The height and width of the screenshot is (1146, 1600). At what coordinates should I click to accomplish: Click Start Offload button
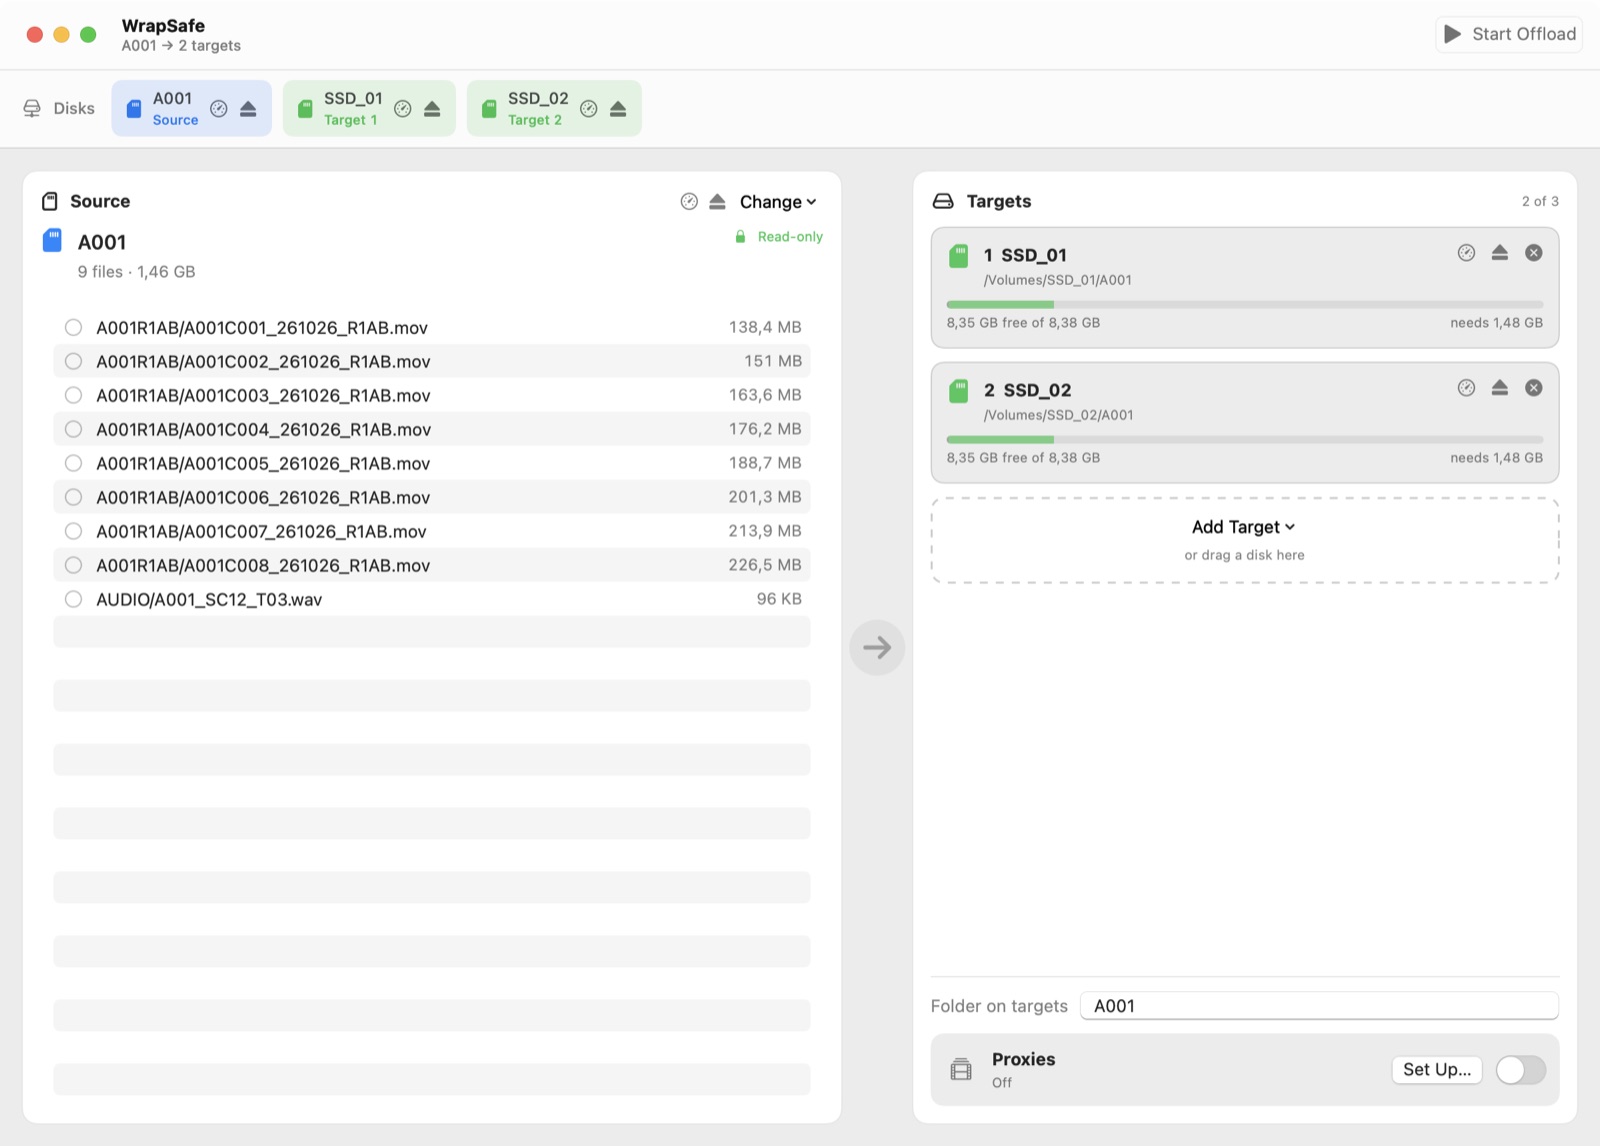coord(1509,34)
